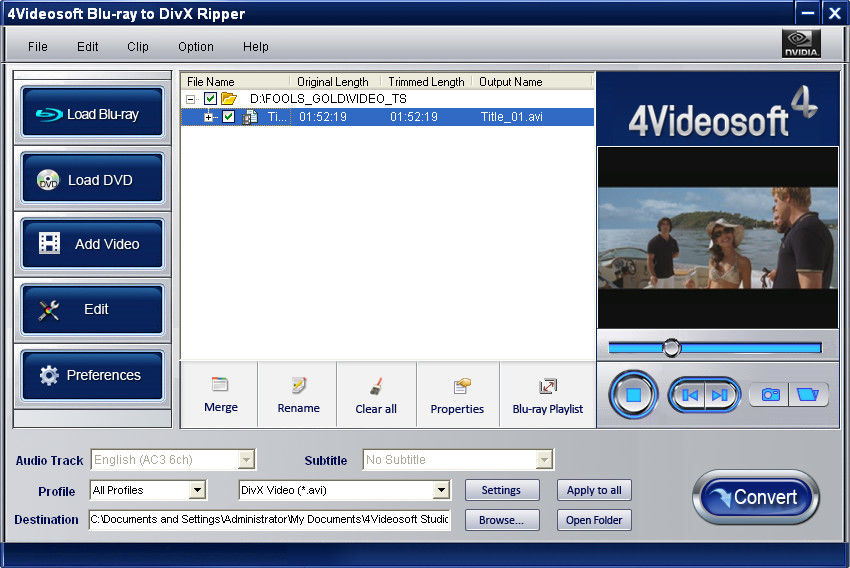The image size is (850, 568).
Task: Click the Load DVD disc button
Action: pos(92,178)
